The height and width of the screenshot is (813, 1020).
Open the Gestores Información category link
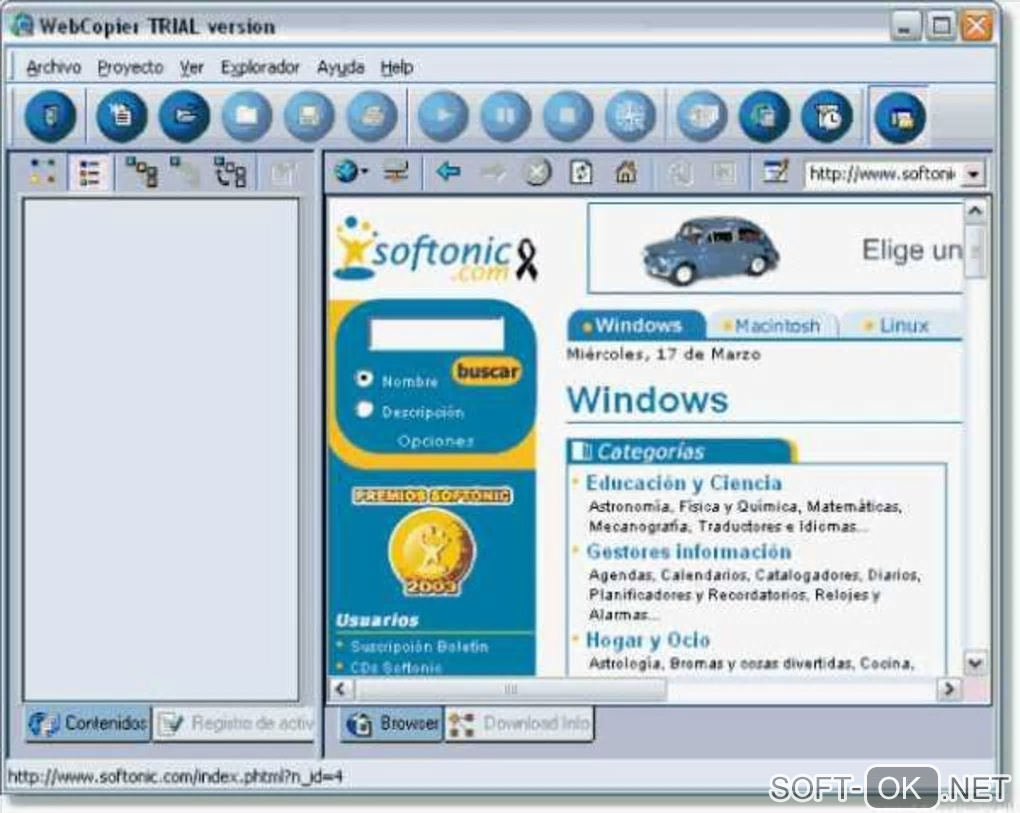[x=689, y=552]
